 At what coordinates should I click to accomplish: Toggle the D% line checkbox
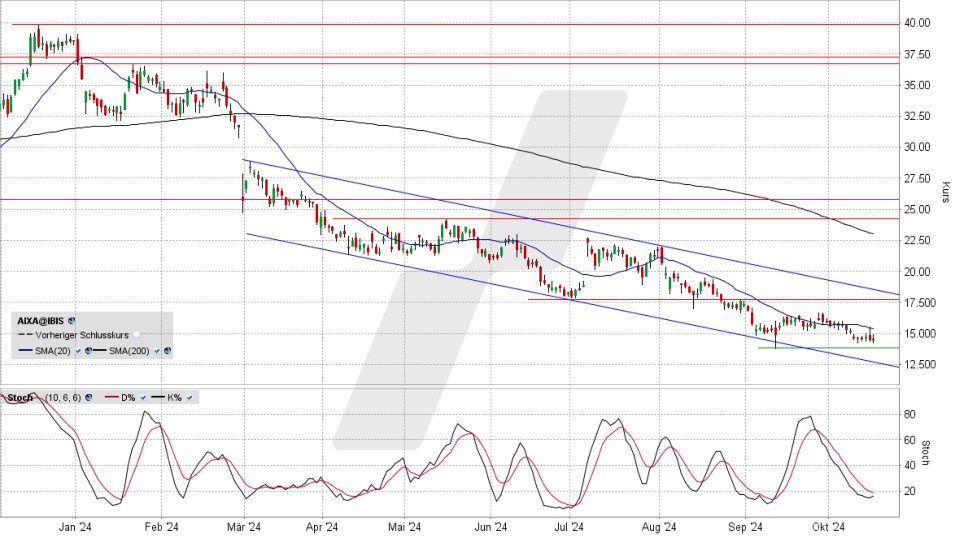(x=143, y=398)
